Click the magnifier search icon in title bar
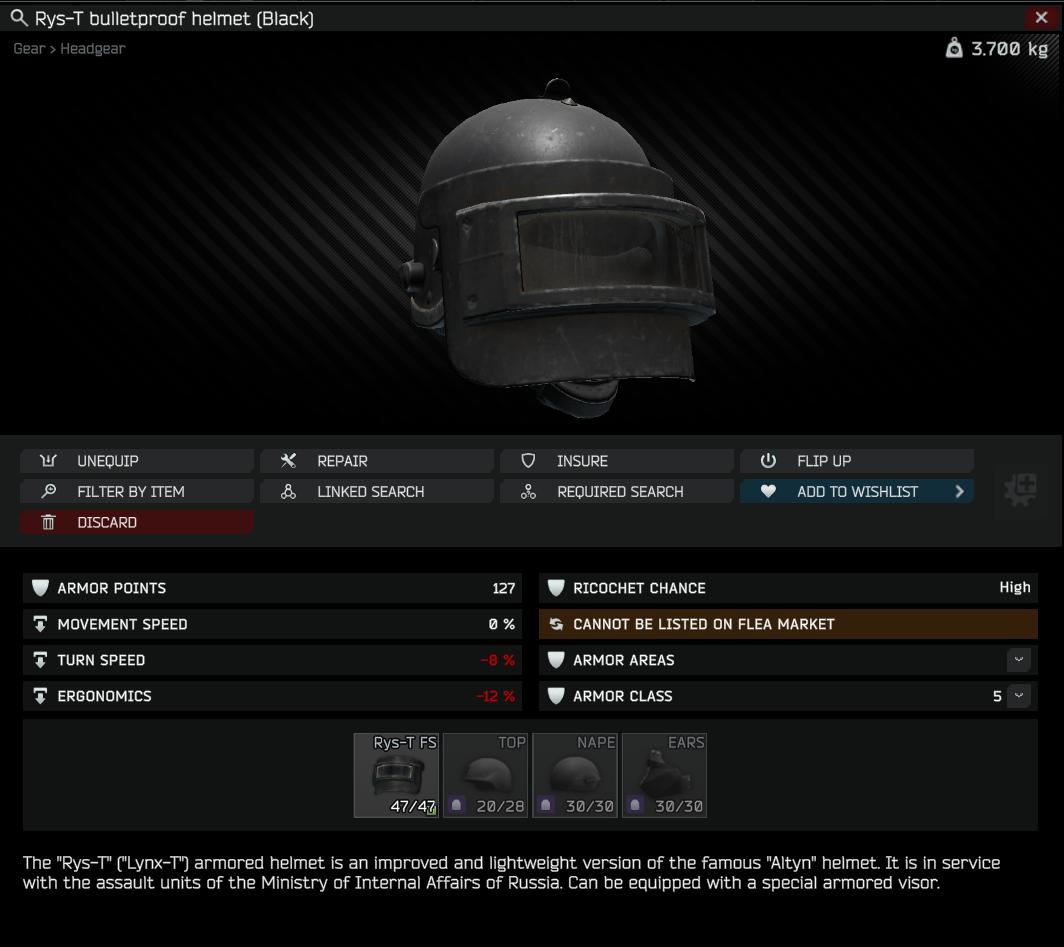The height and width of the screenshot is (947, 1064). [19, 18]
